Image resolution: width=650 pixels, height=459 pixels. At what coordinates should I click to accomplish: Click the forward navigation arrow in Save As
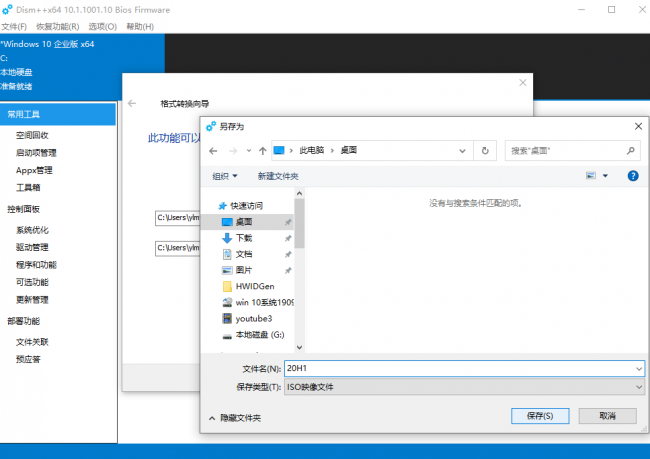click(x=233, y=151)
